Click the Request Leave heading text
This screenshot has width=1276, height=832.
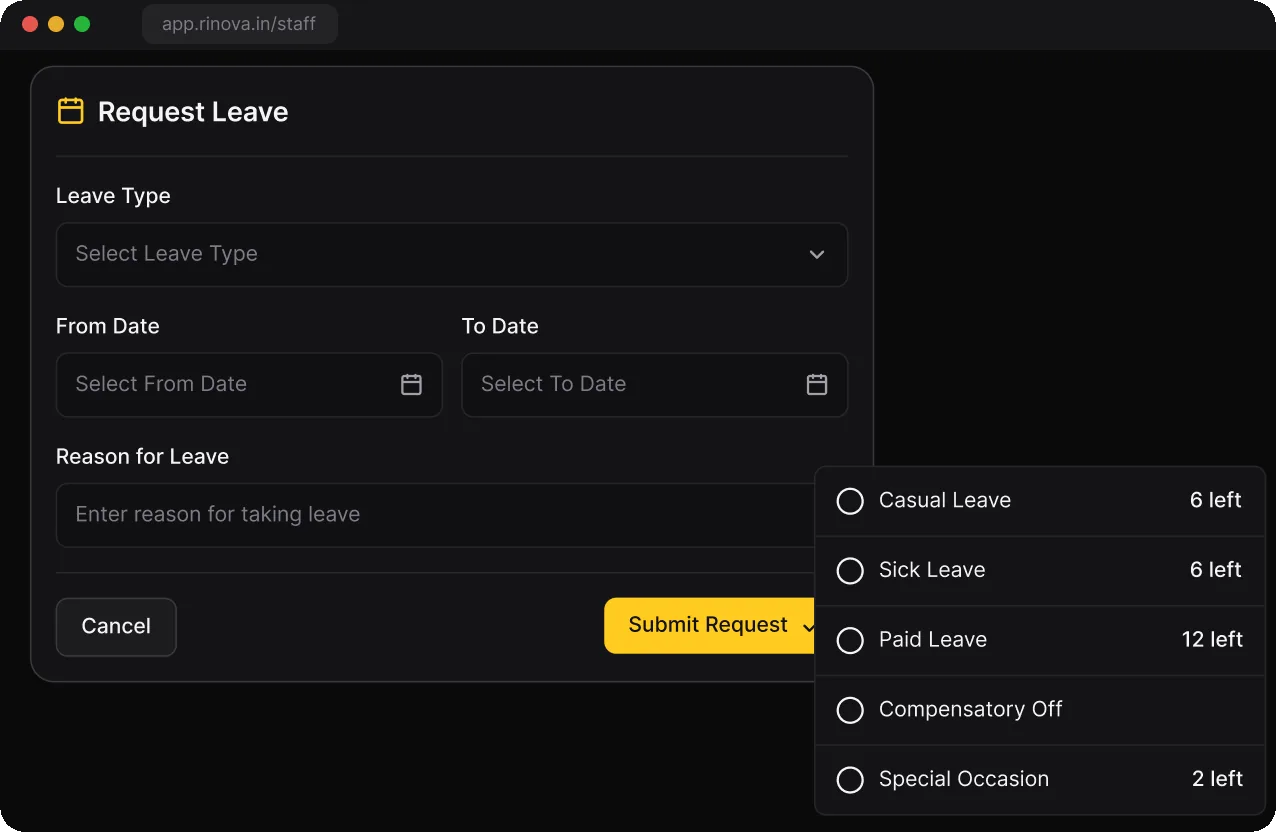point(193,112)
